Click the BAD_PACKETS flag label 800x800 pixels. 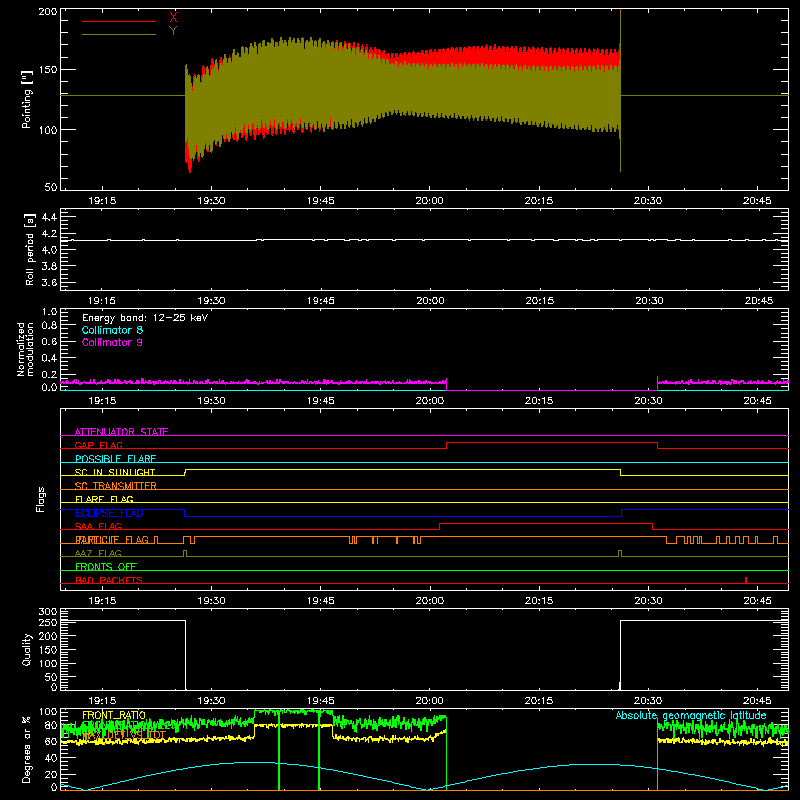click(109, 580)
